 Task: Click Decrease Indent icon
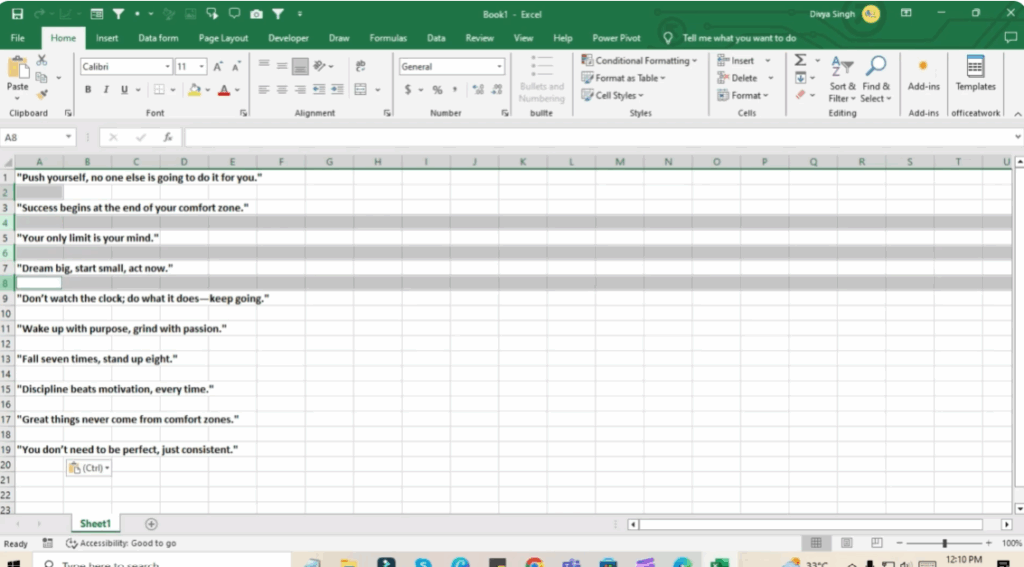pos(319,89)
